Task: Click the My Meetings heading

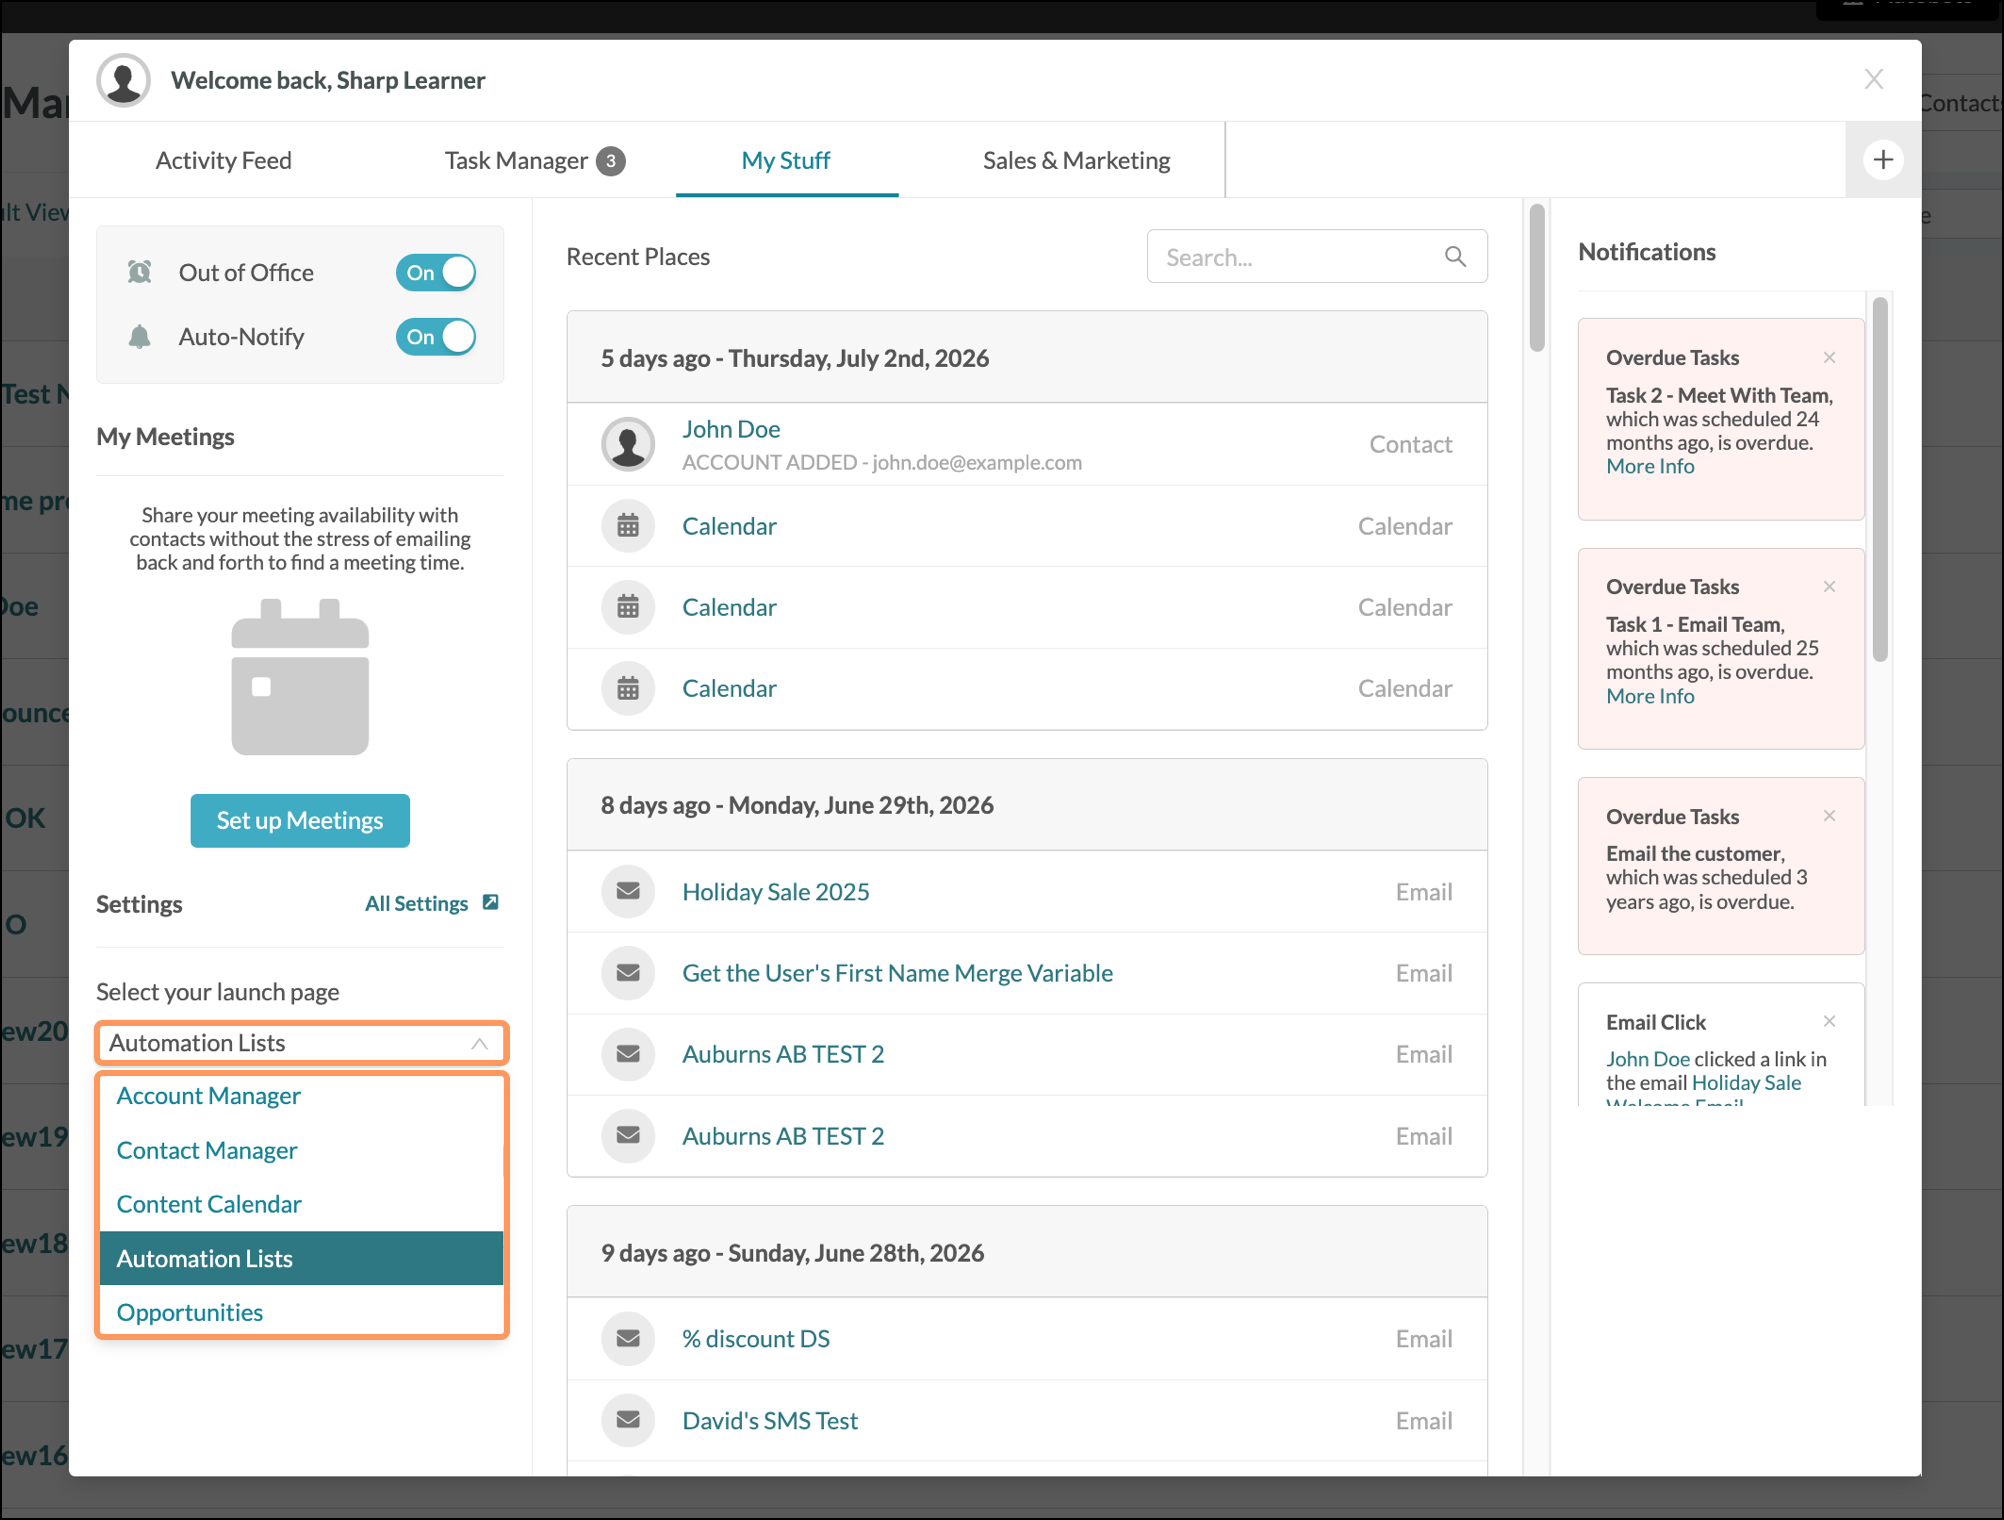Action: click(x=165, y=437)
